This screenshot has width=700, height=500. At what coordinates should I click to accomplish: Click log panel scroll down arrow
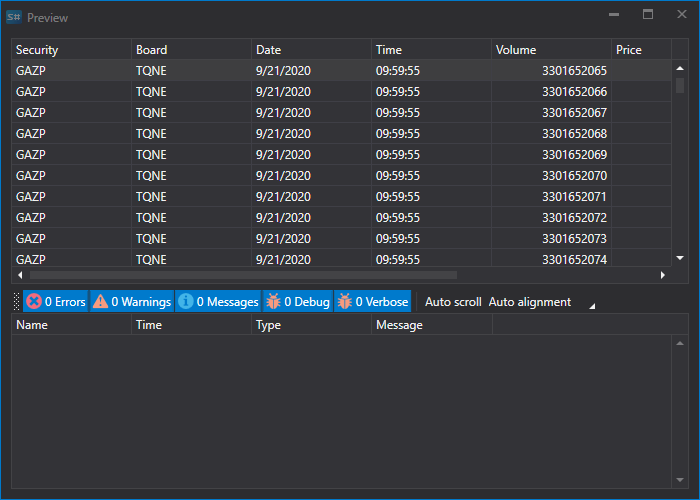click(680, 480)
